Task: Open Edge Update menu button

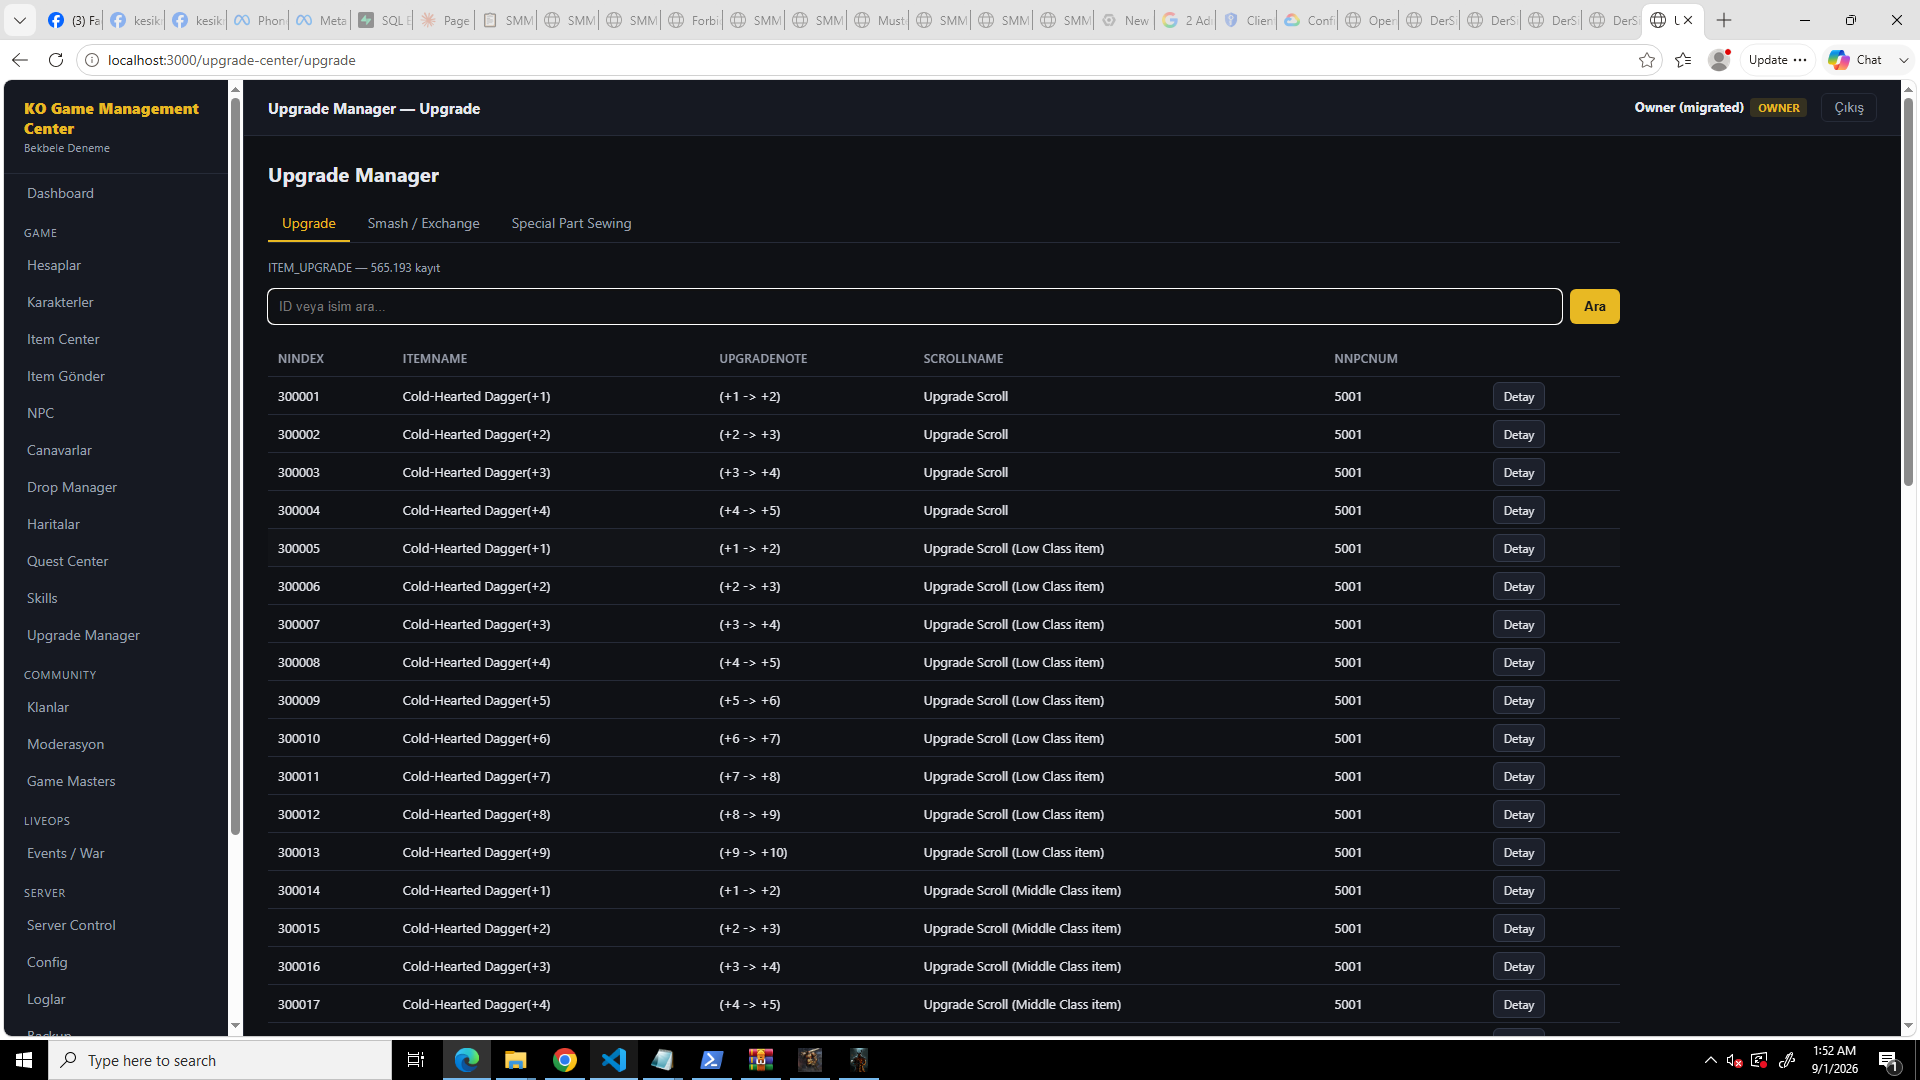Action: click(x=1778, y=60)
